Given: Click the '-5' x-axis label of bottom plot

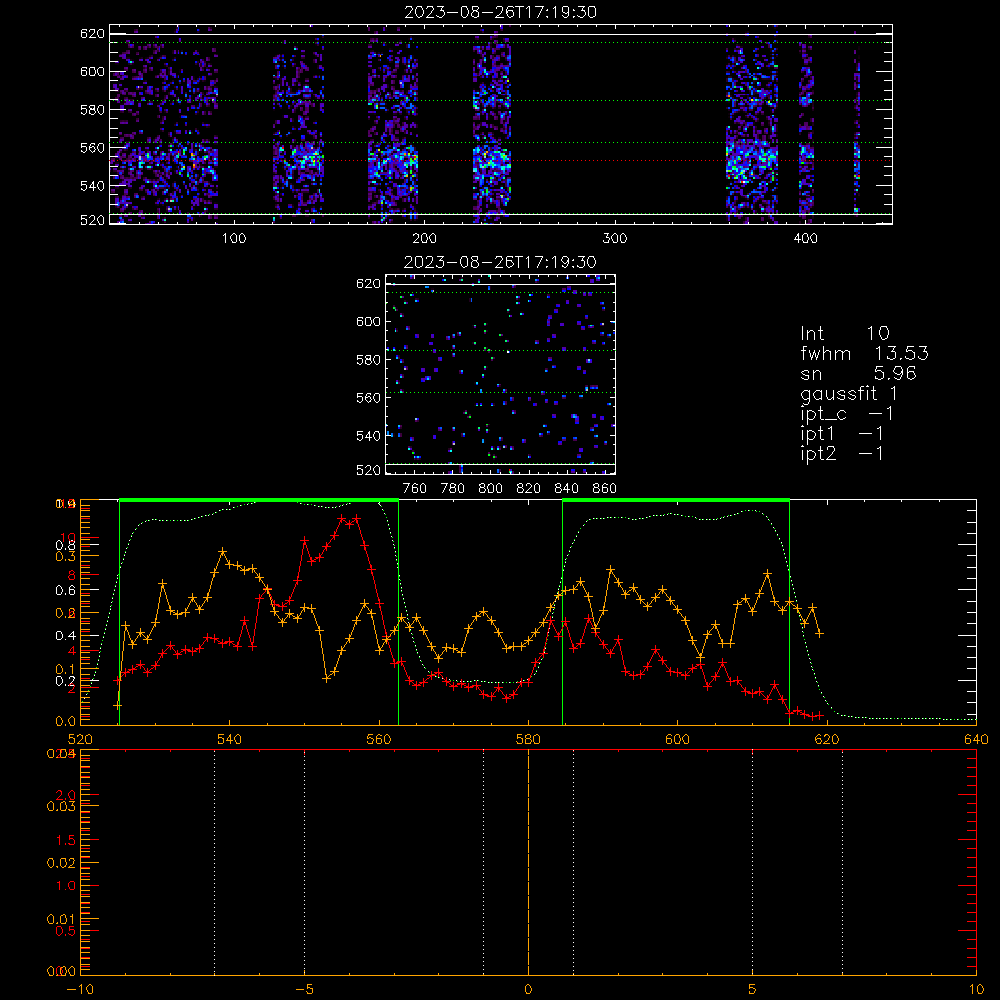Looking at the screenshot, I should pyautogui.click(x=305, y=989).
